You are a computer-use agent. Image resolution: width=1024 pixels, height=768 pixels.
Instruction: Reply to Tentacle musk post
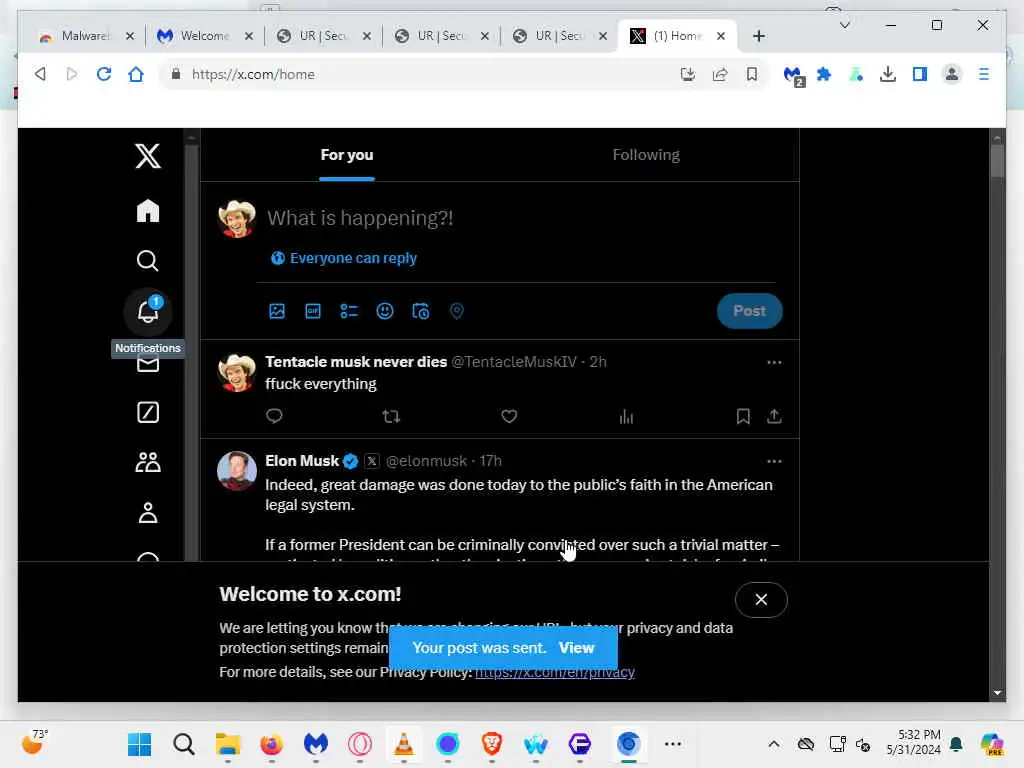[x=274, y=416]
